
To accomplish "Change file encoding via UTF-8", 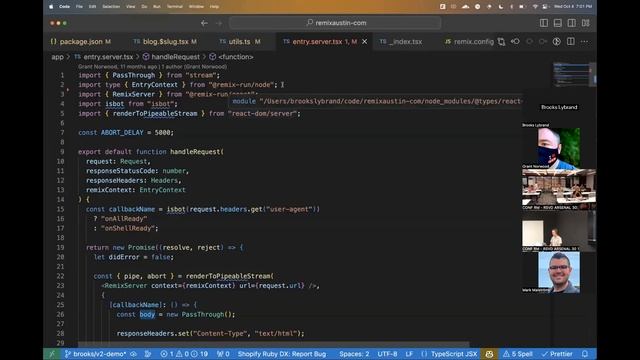I will click(387, 354).
